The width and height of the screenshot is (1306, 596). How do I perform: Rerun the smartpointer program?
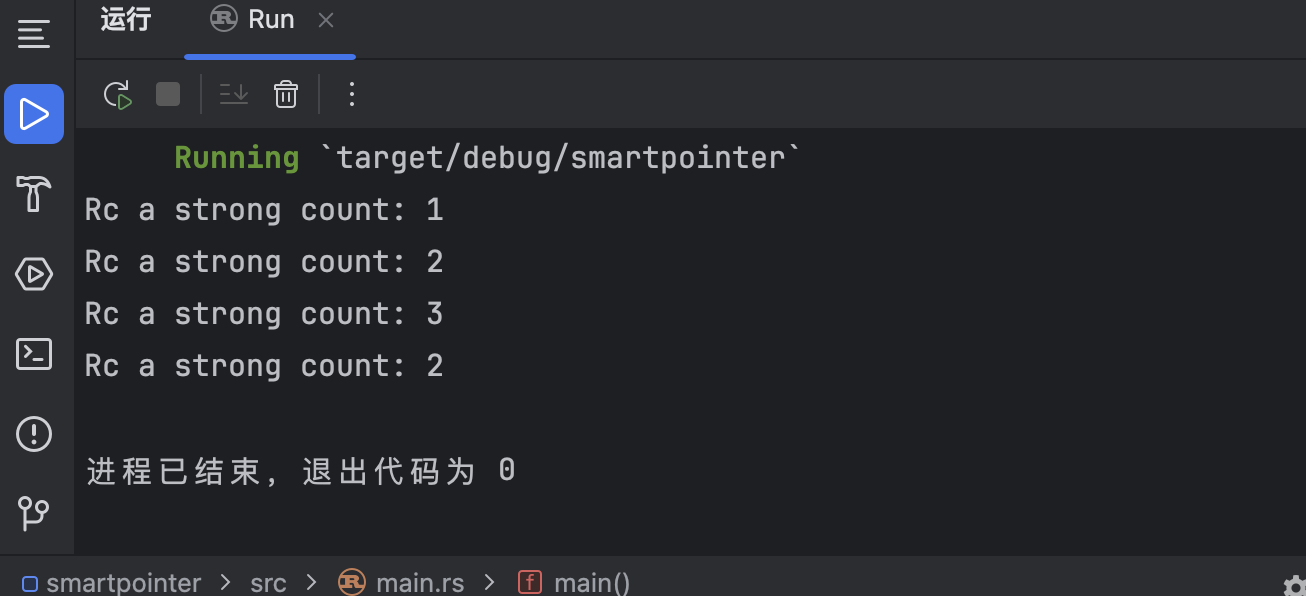[118, 95]
